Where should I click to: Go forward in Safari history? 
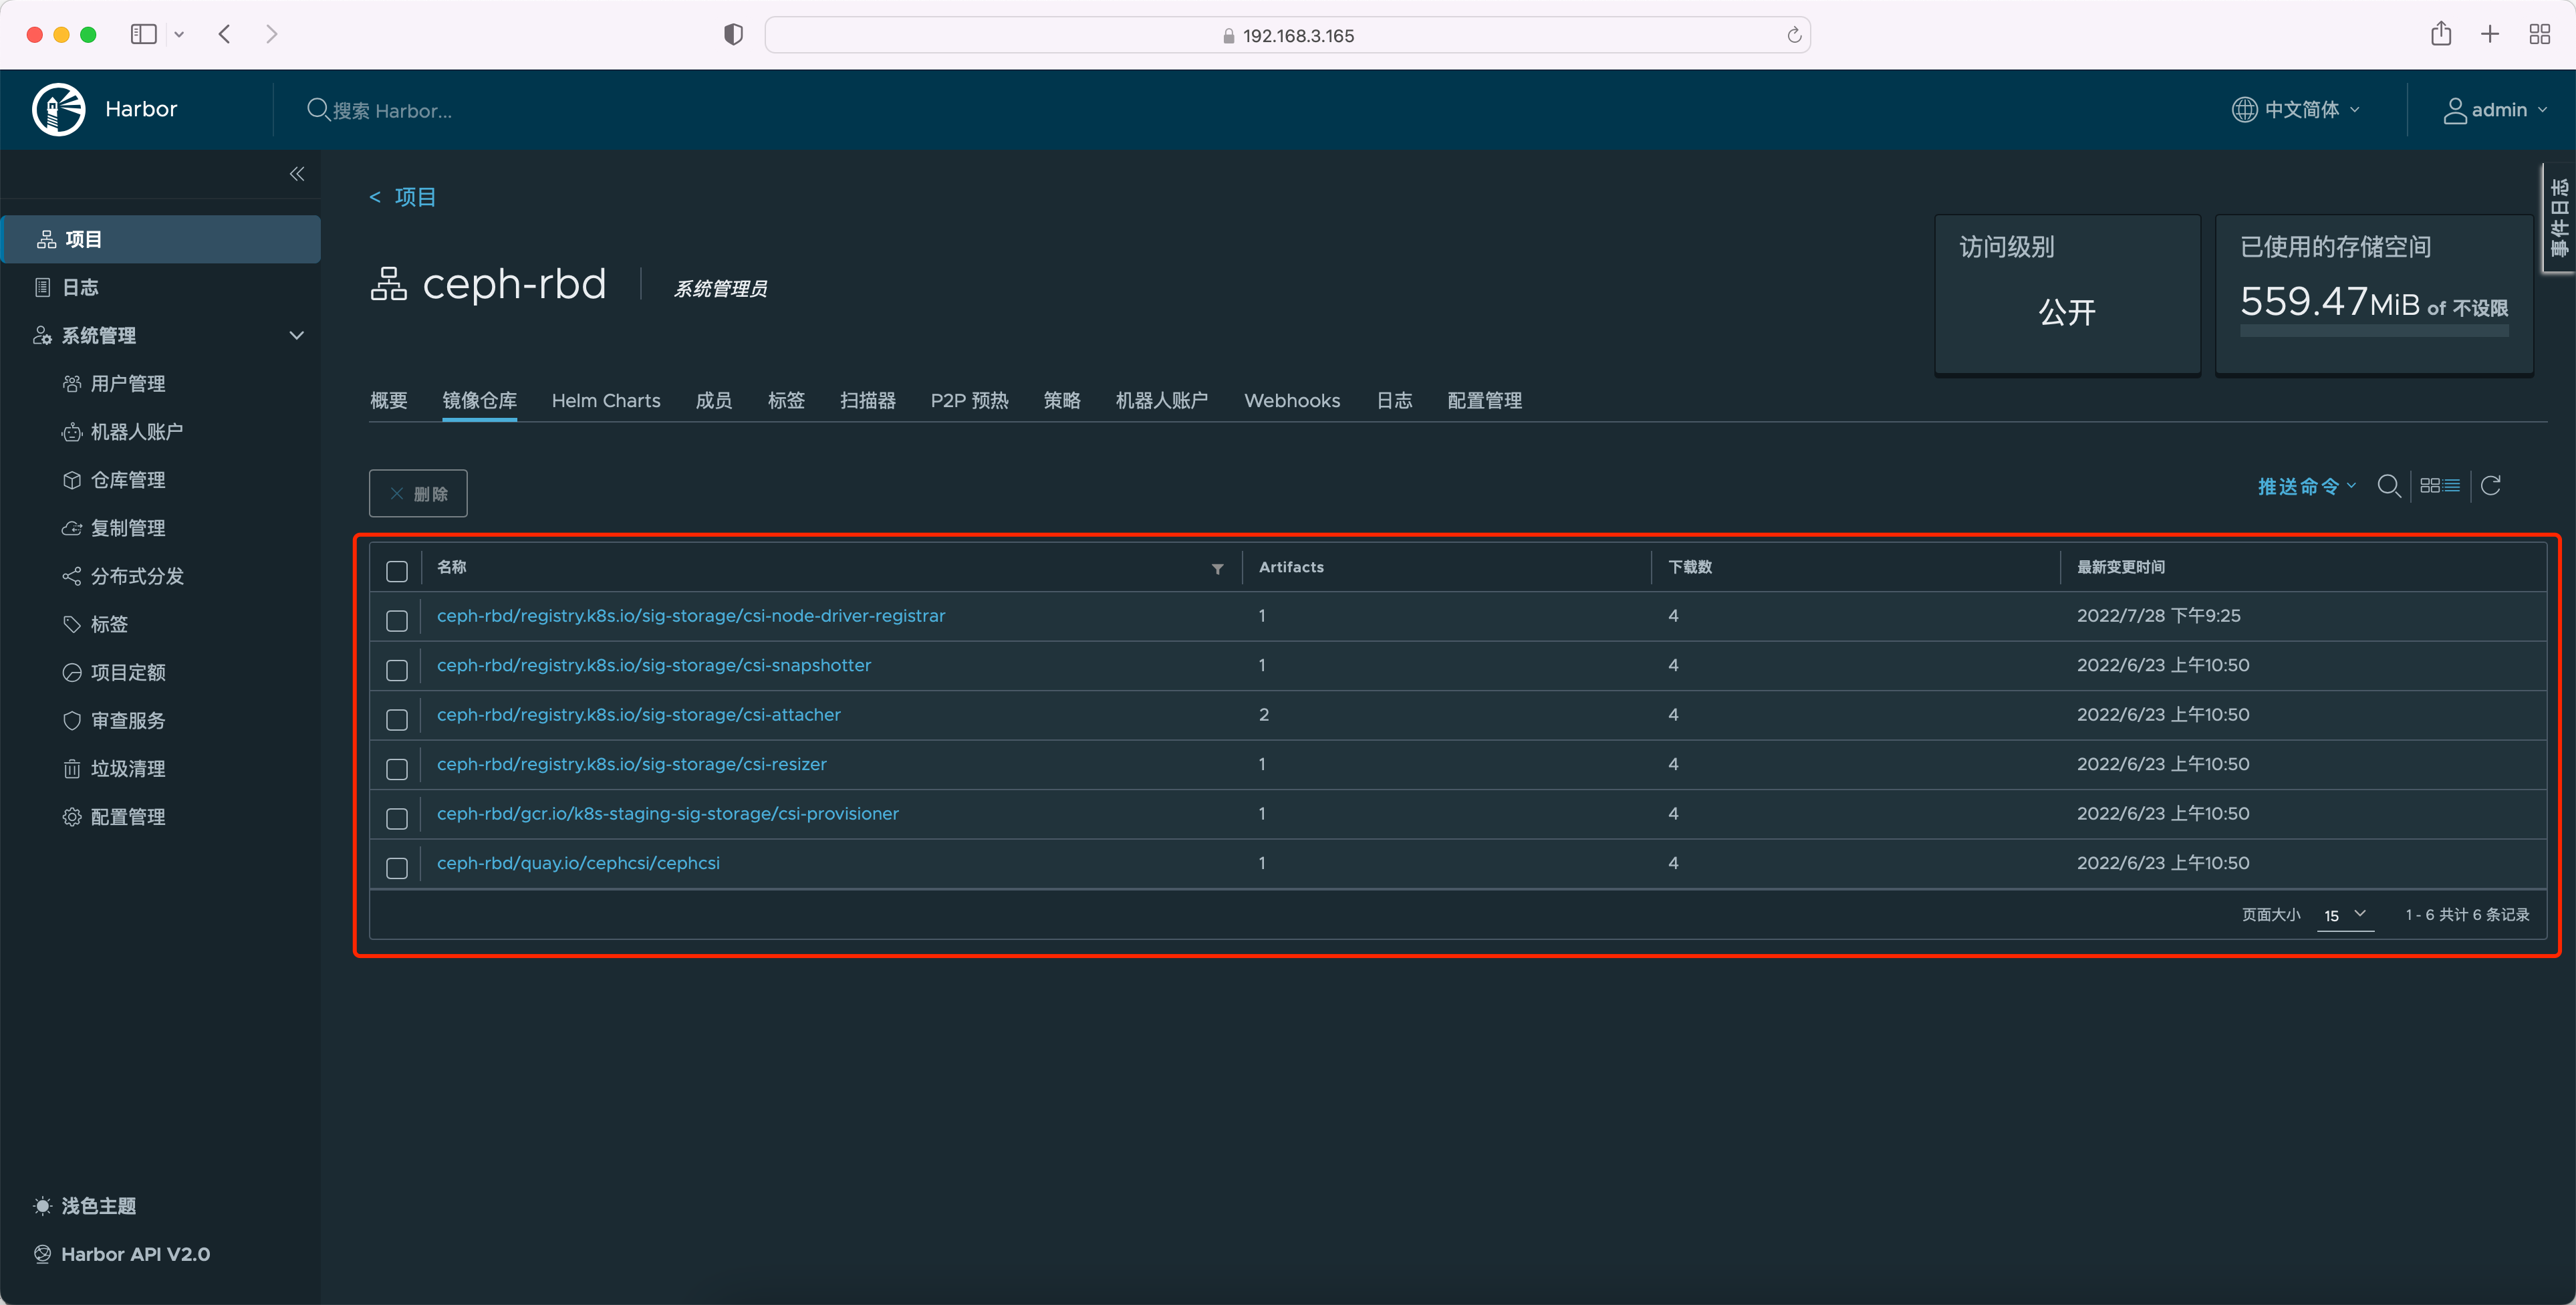[x=272, y=34]
